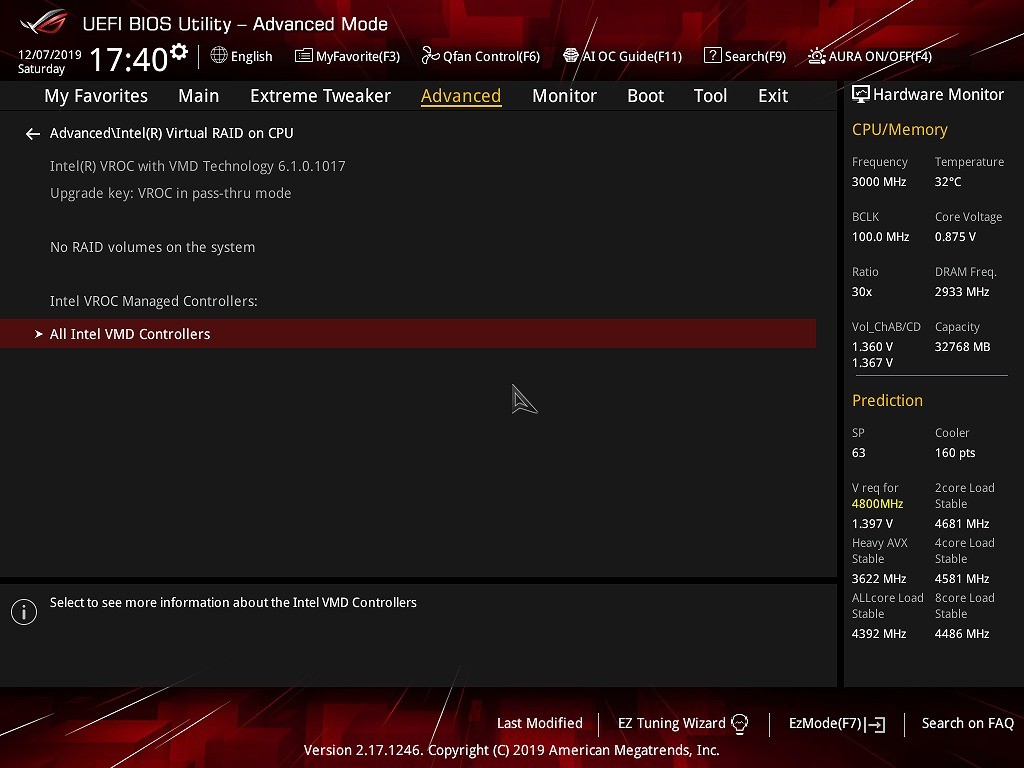Click the yellow 4800MHz text
Viewport: 1024px width, 768px height.
pyautogui.click(x=877, y=504)
